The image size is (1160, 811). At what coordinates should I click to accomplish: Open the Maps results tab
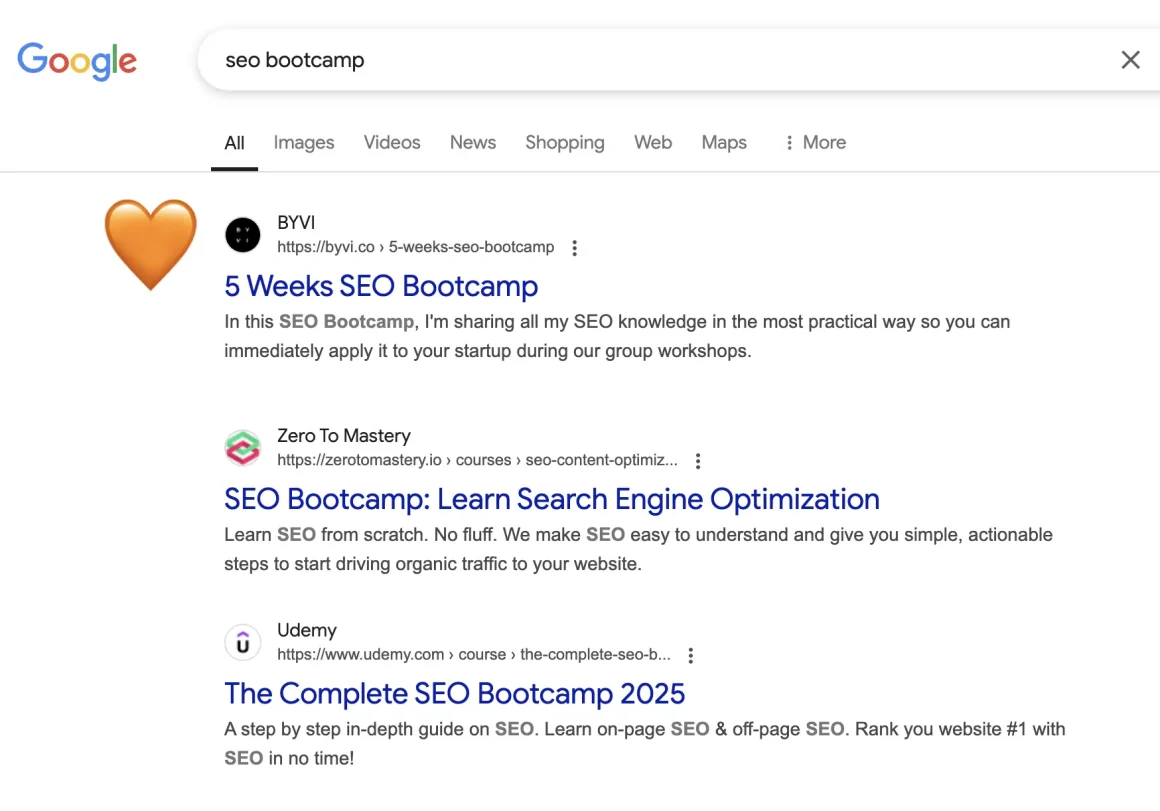click(x=723, y=142)
